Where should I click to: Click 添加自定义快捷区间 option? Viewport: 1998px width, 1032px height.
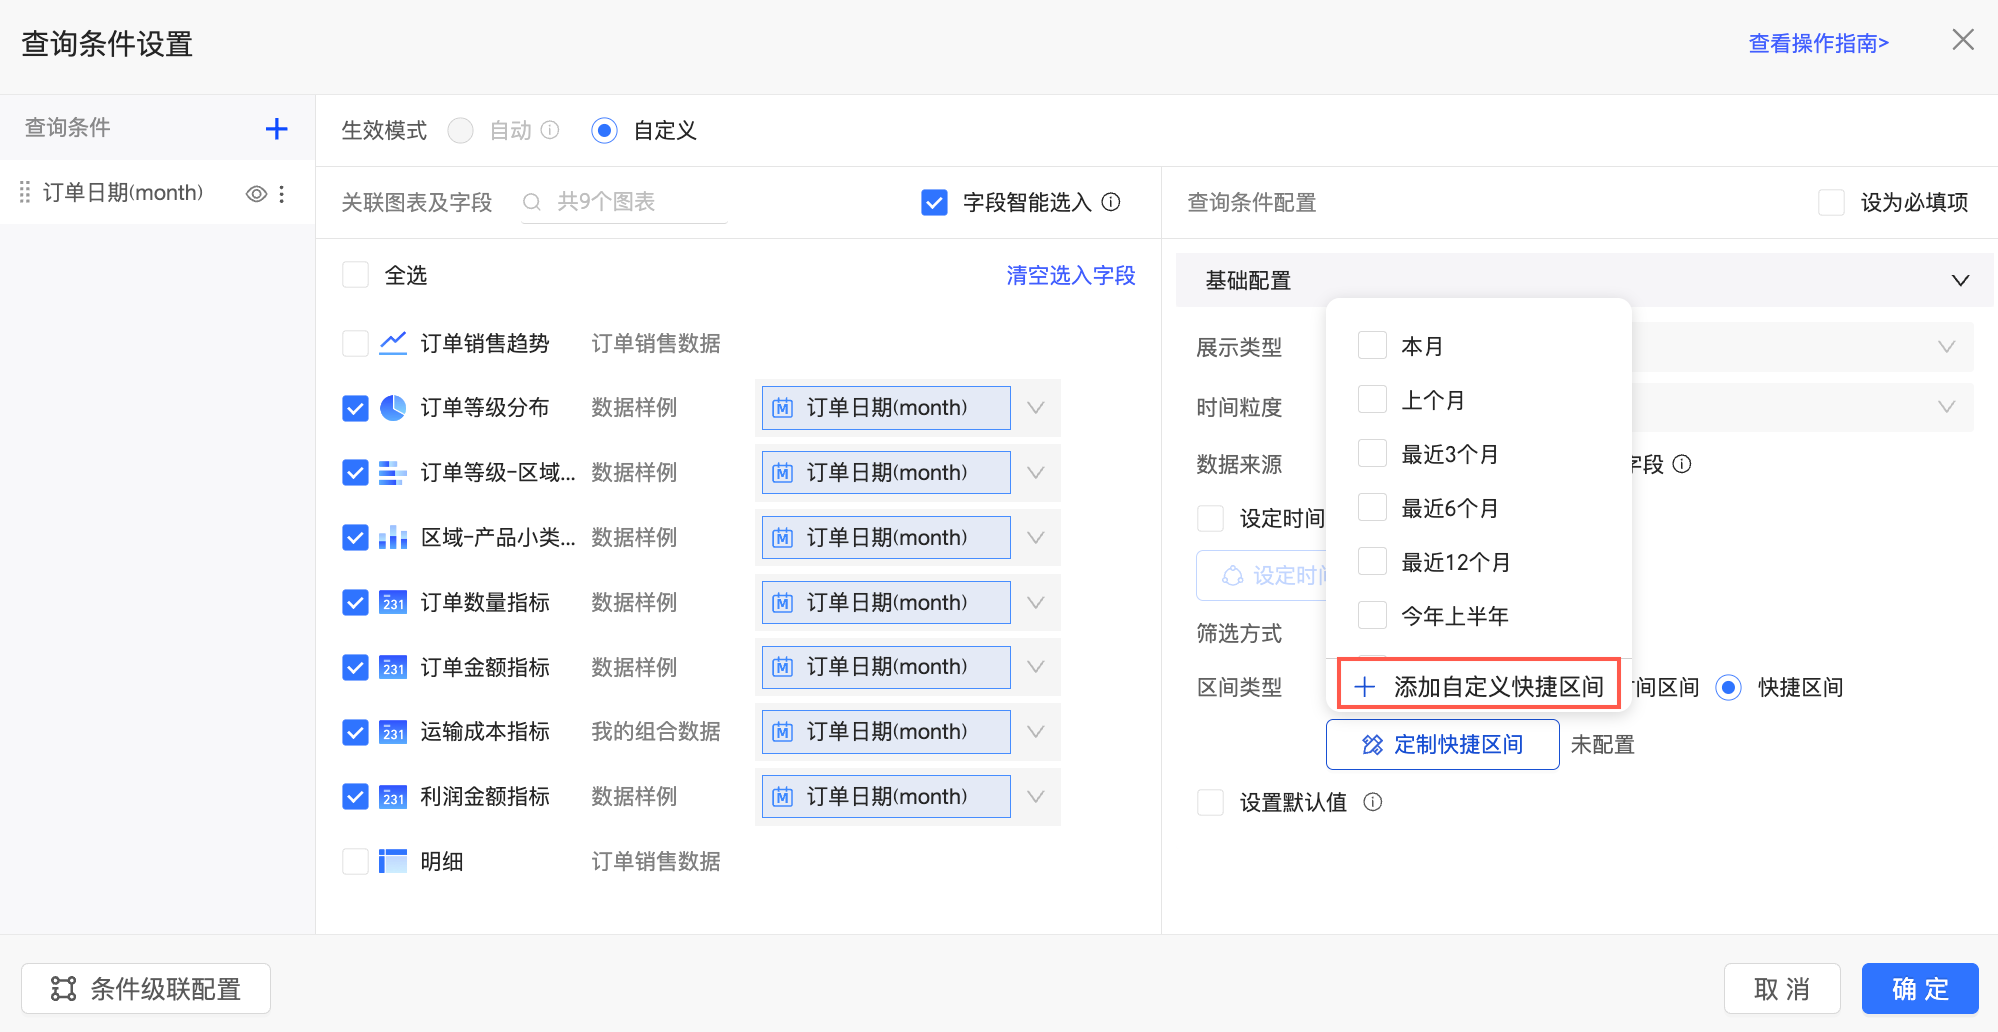(1479, 686)
